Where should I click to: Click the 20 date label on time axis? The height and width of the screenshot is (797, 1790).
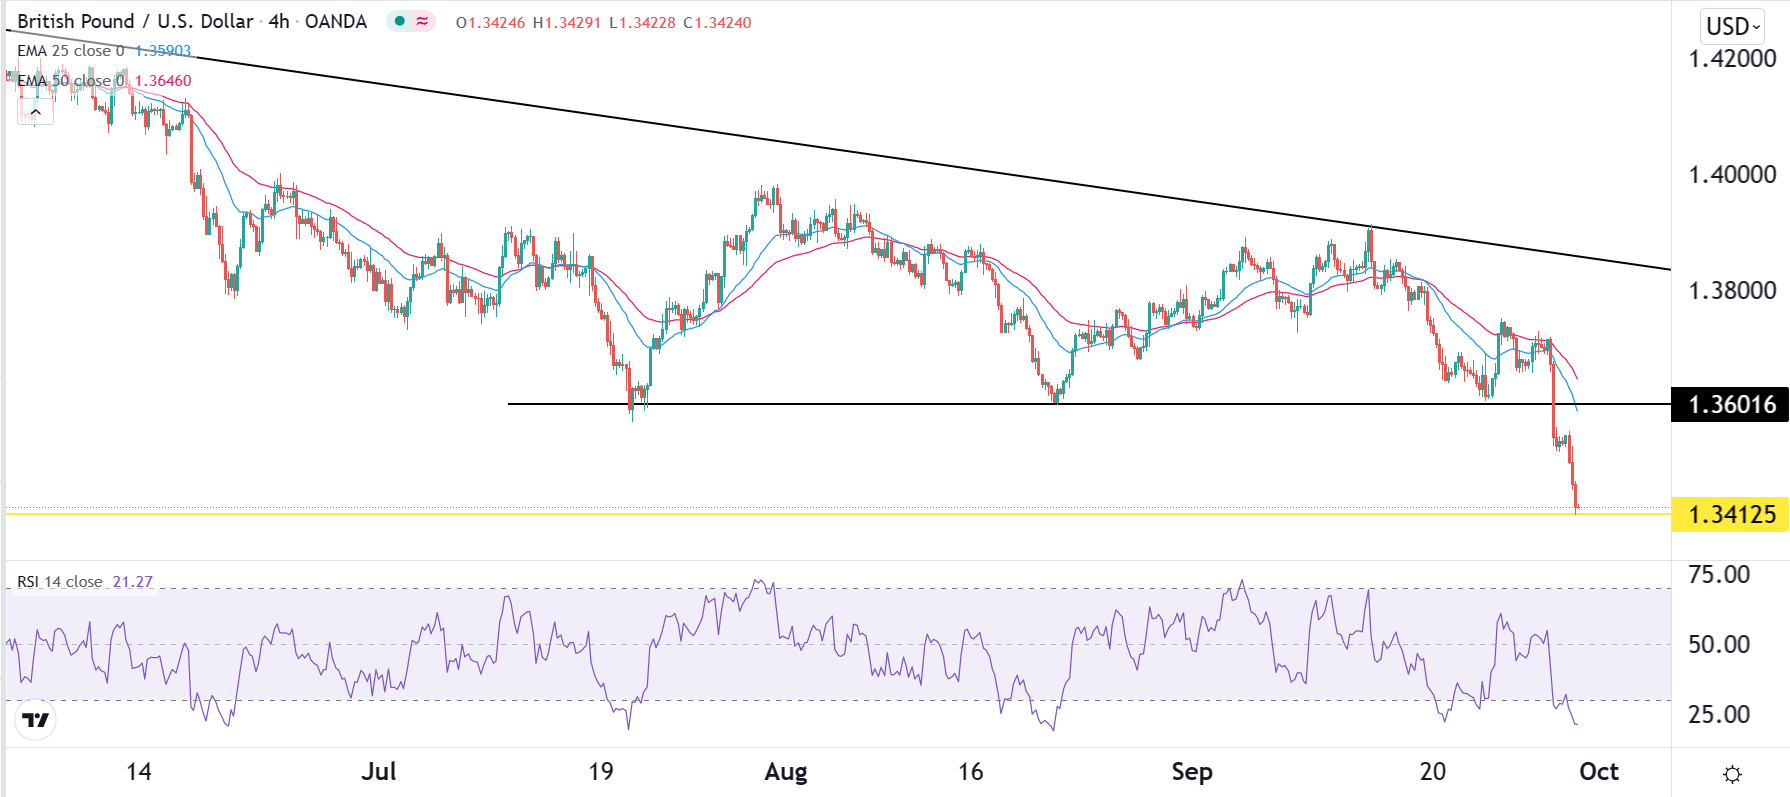click(x=1433, y=772)
